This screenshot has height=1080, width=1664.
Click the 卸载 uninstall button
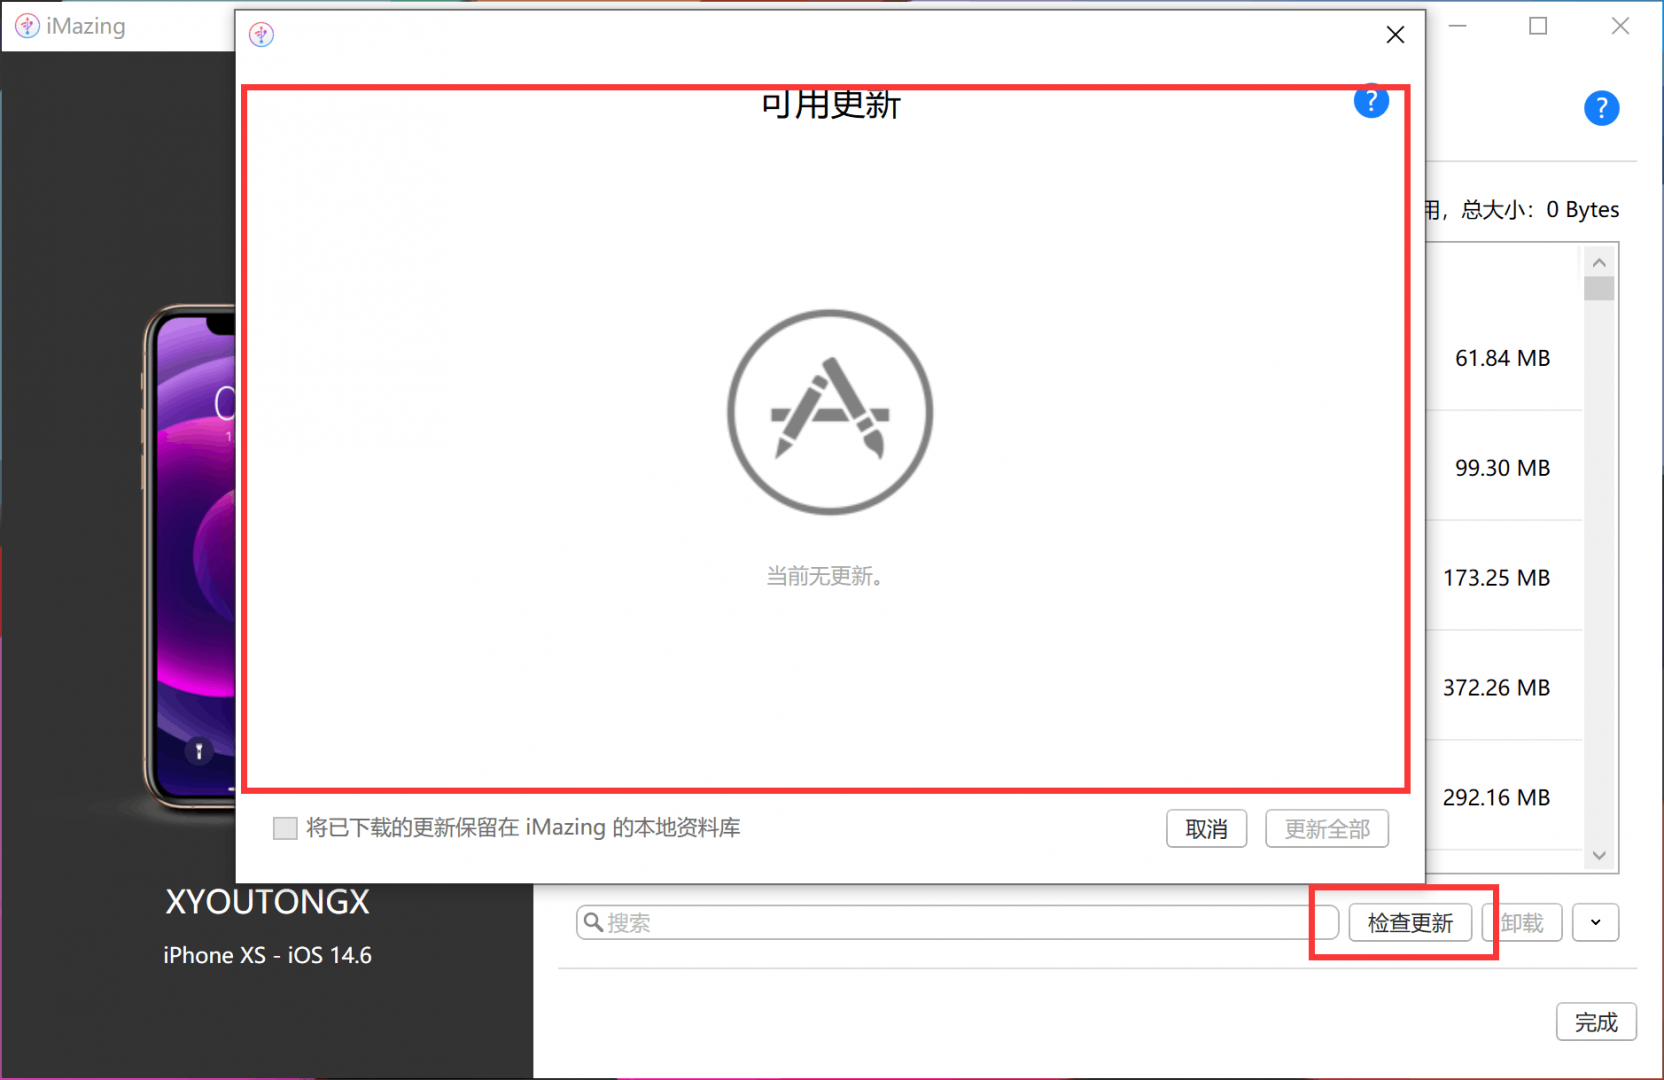click(x=1522, y=923)
